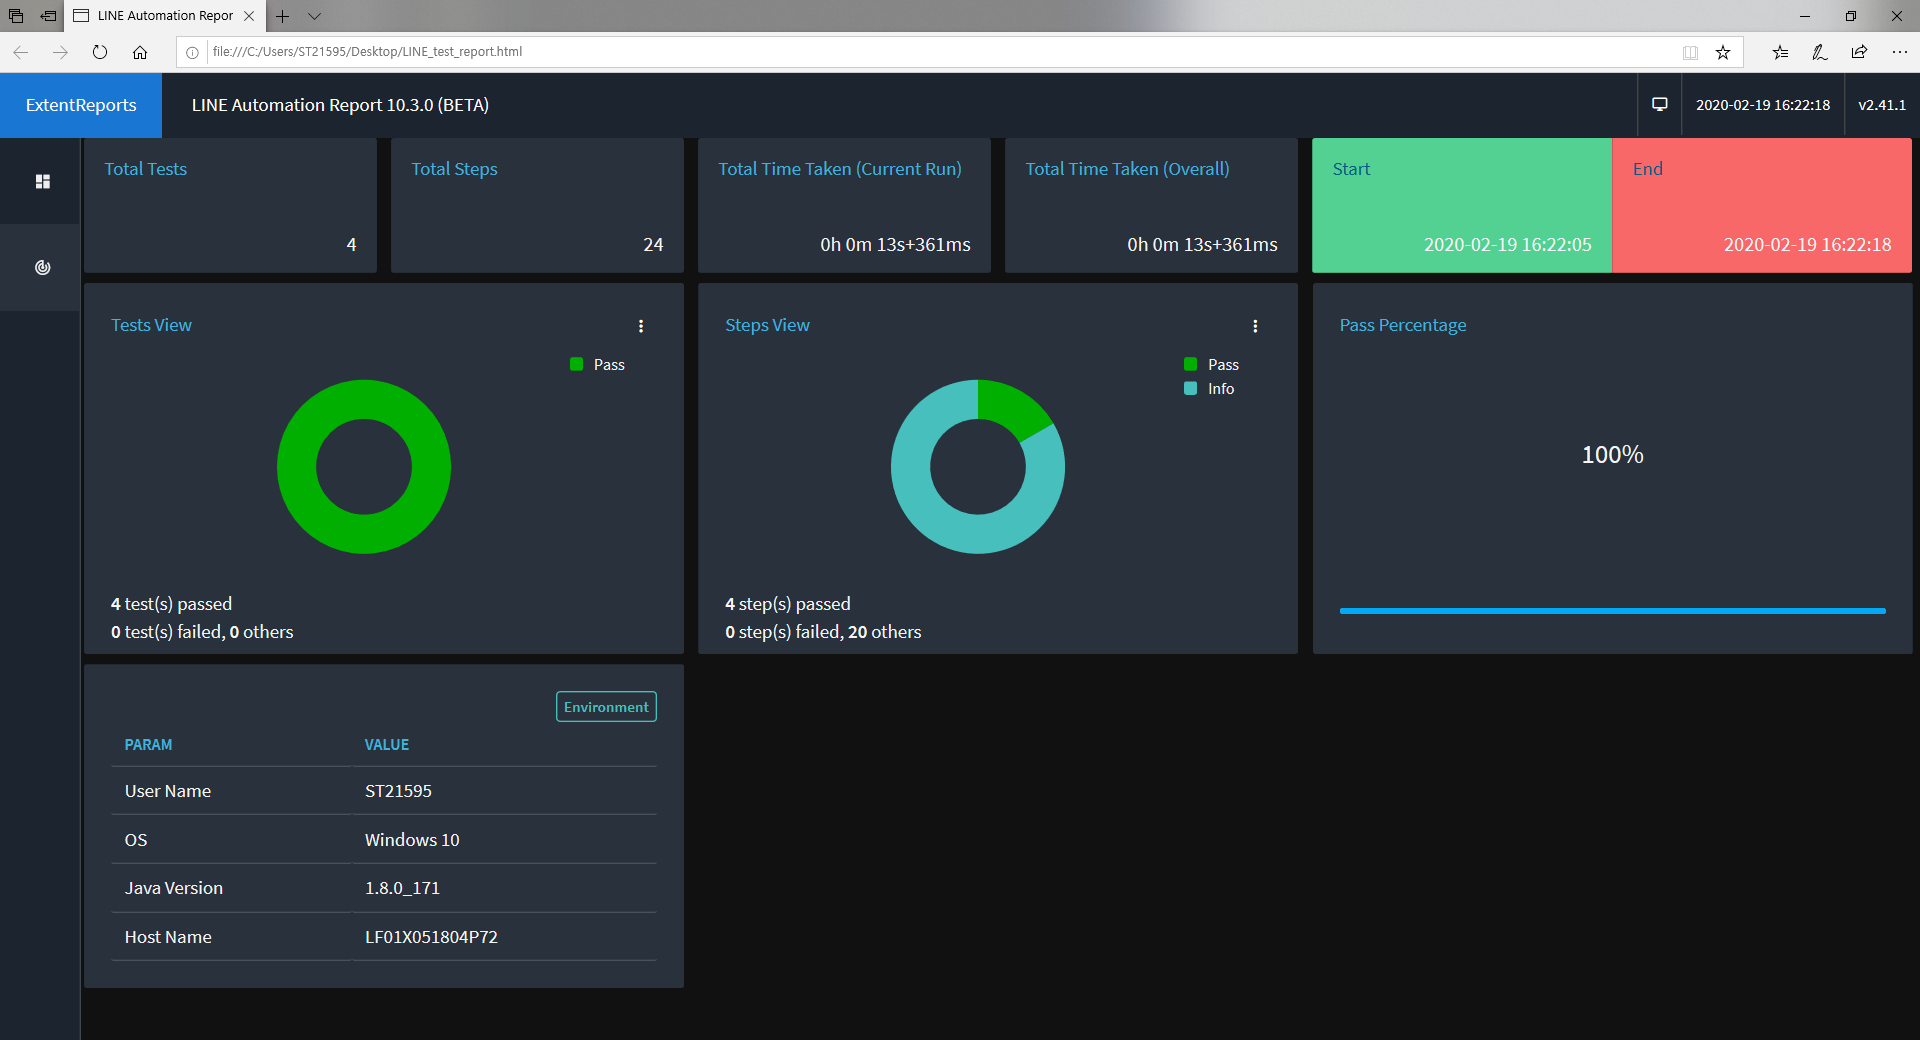Click inside the browser address bar
Screen dimensions: 1920x1040
click(x=700, y=52)
